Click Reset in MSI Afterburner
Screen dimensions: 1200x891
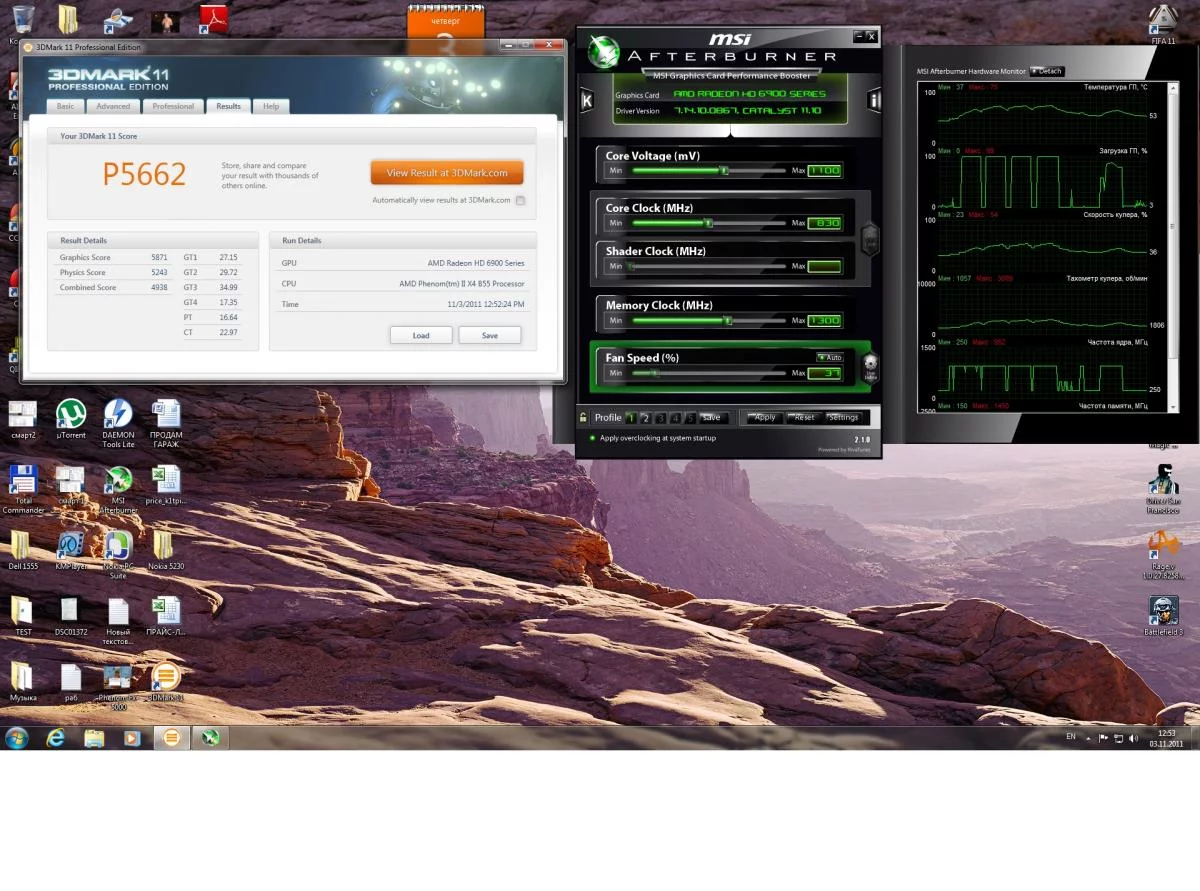click(x=804, y=418)
